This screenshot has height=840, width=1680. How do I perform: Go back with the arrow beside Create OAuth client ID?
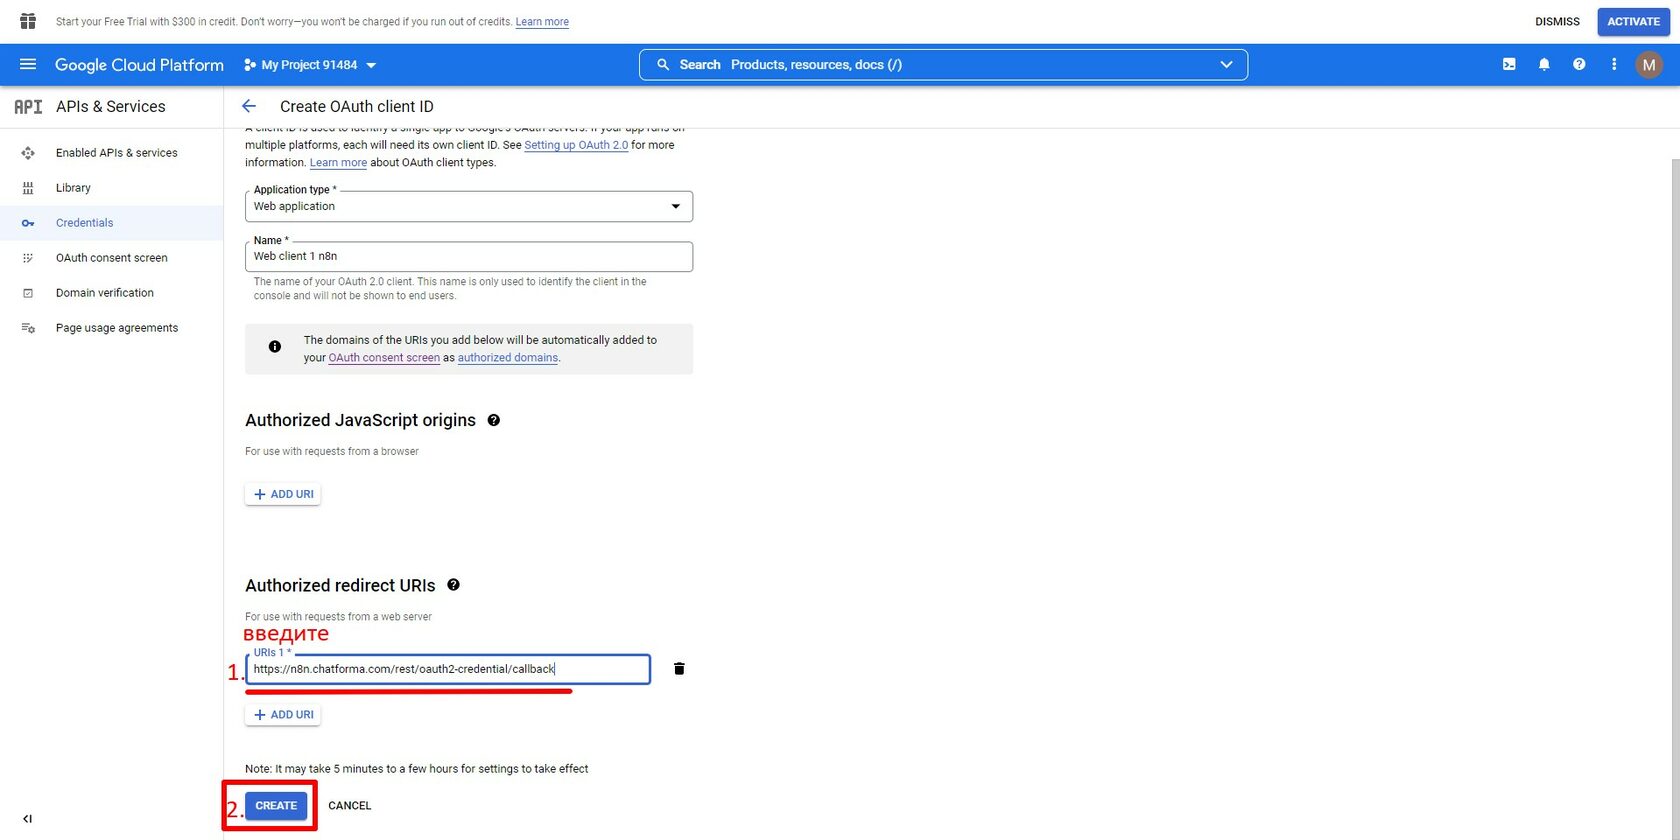(249, 106)
